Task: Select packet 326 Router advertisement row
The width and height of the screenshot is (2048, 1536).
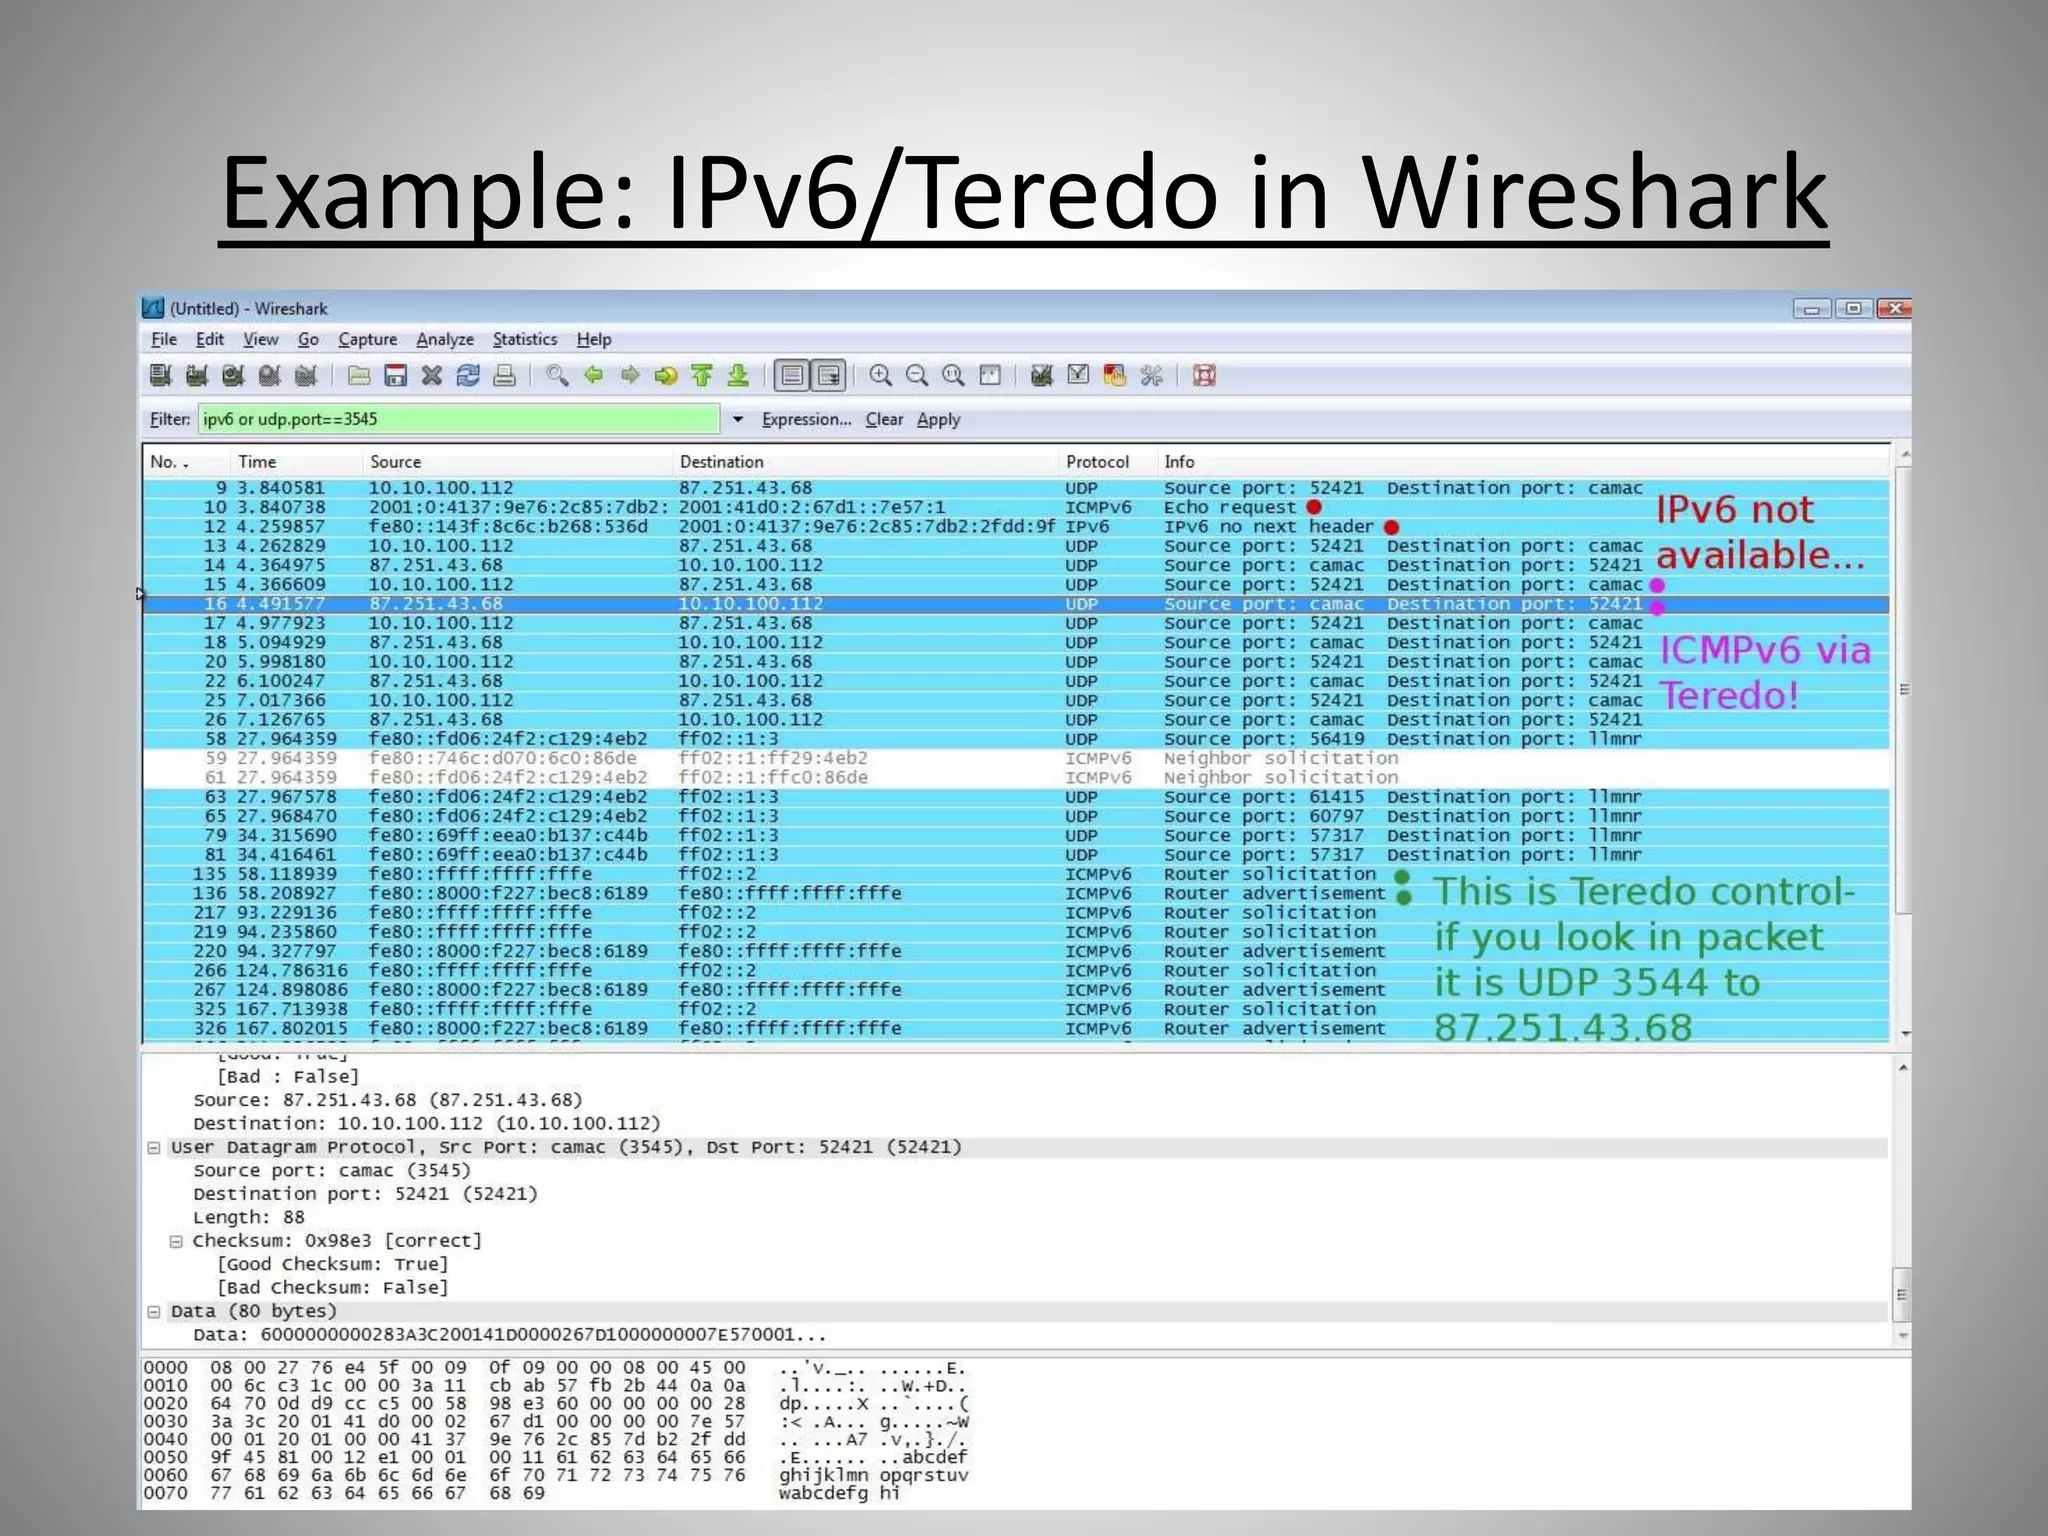Action: coord(1015,1029)
